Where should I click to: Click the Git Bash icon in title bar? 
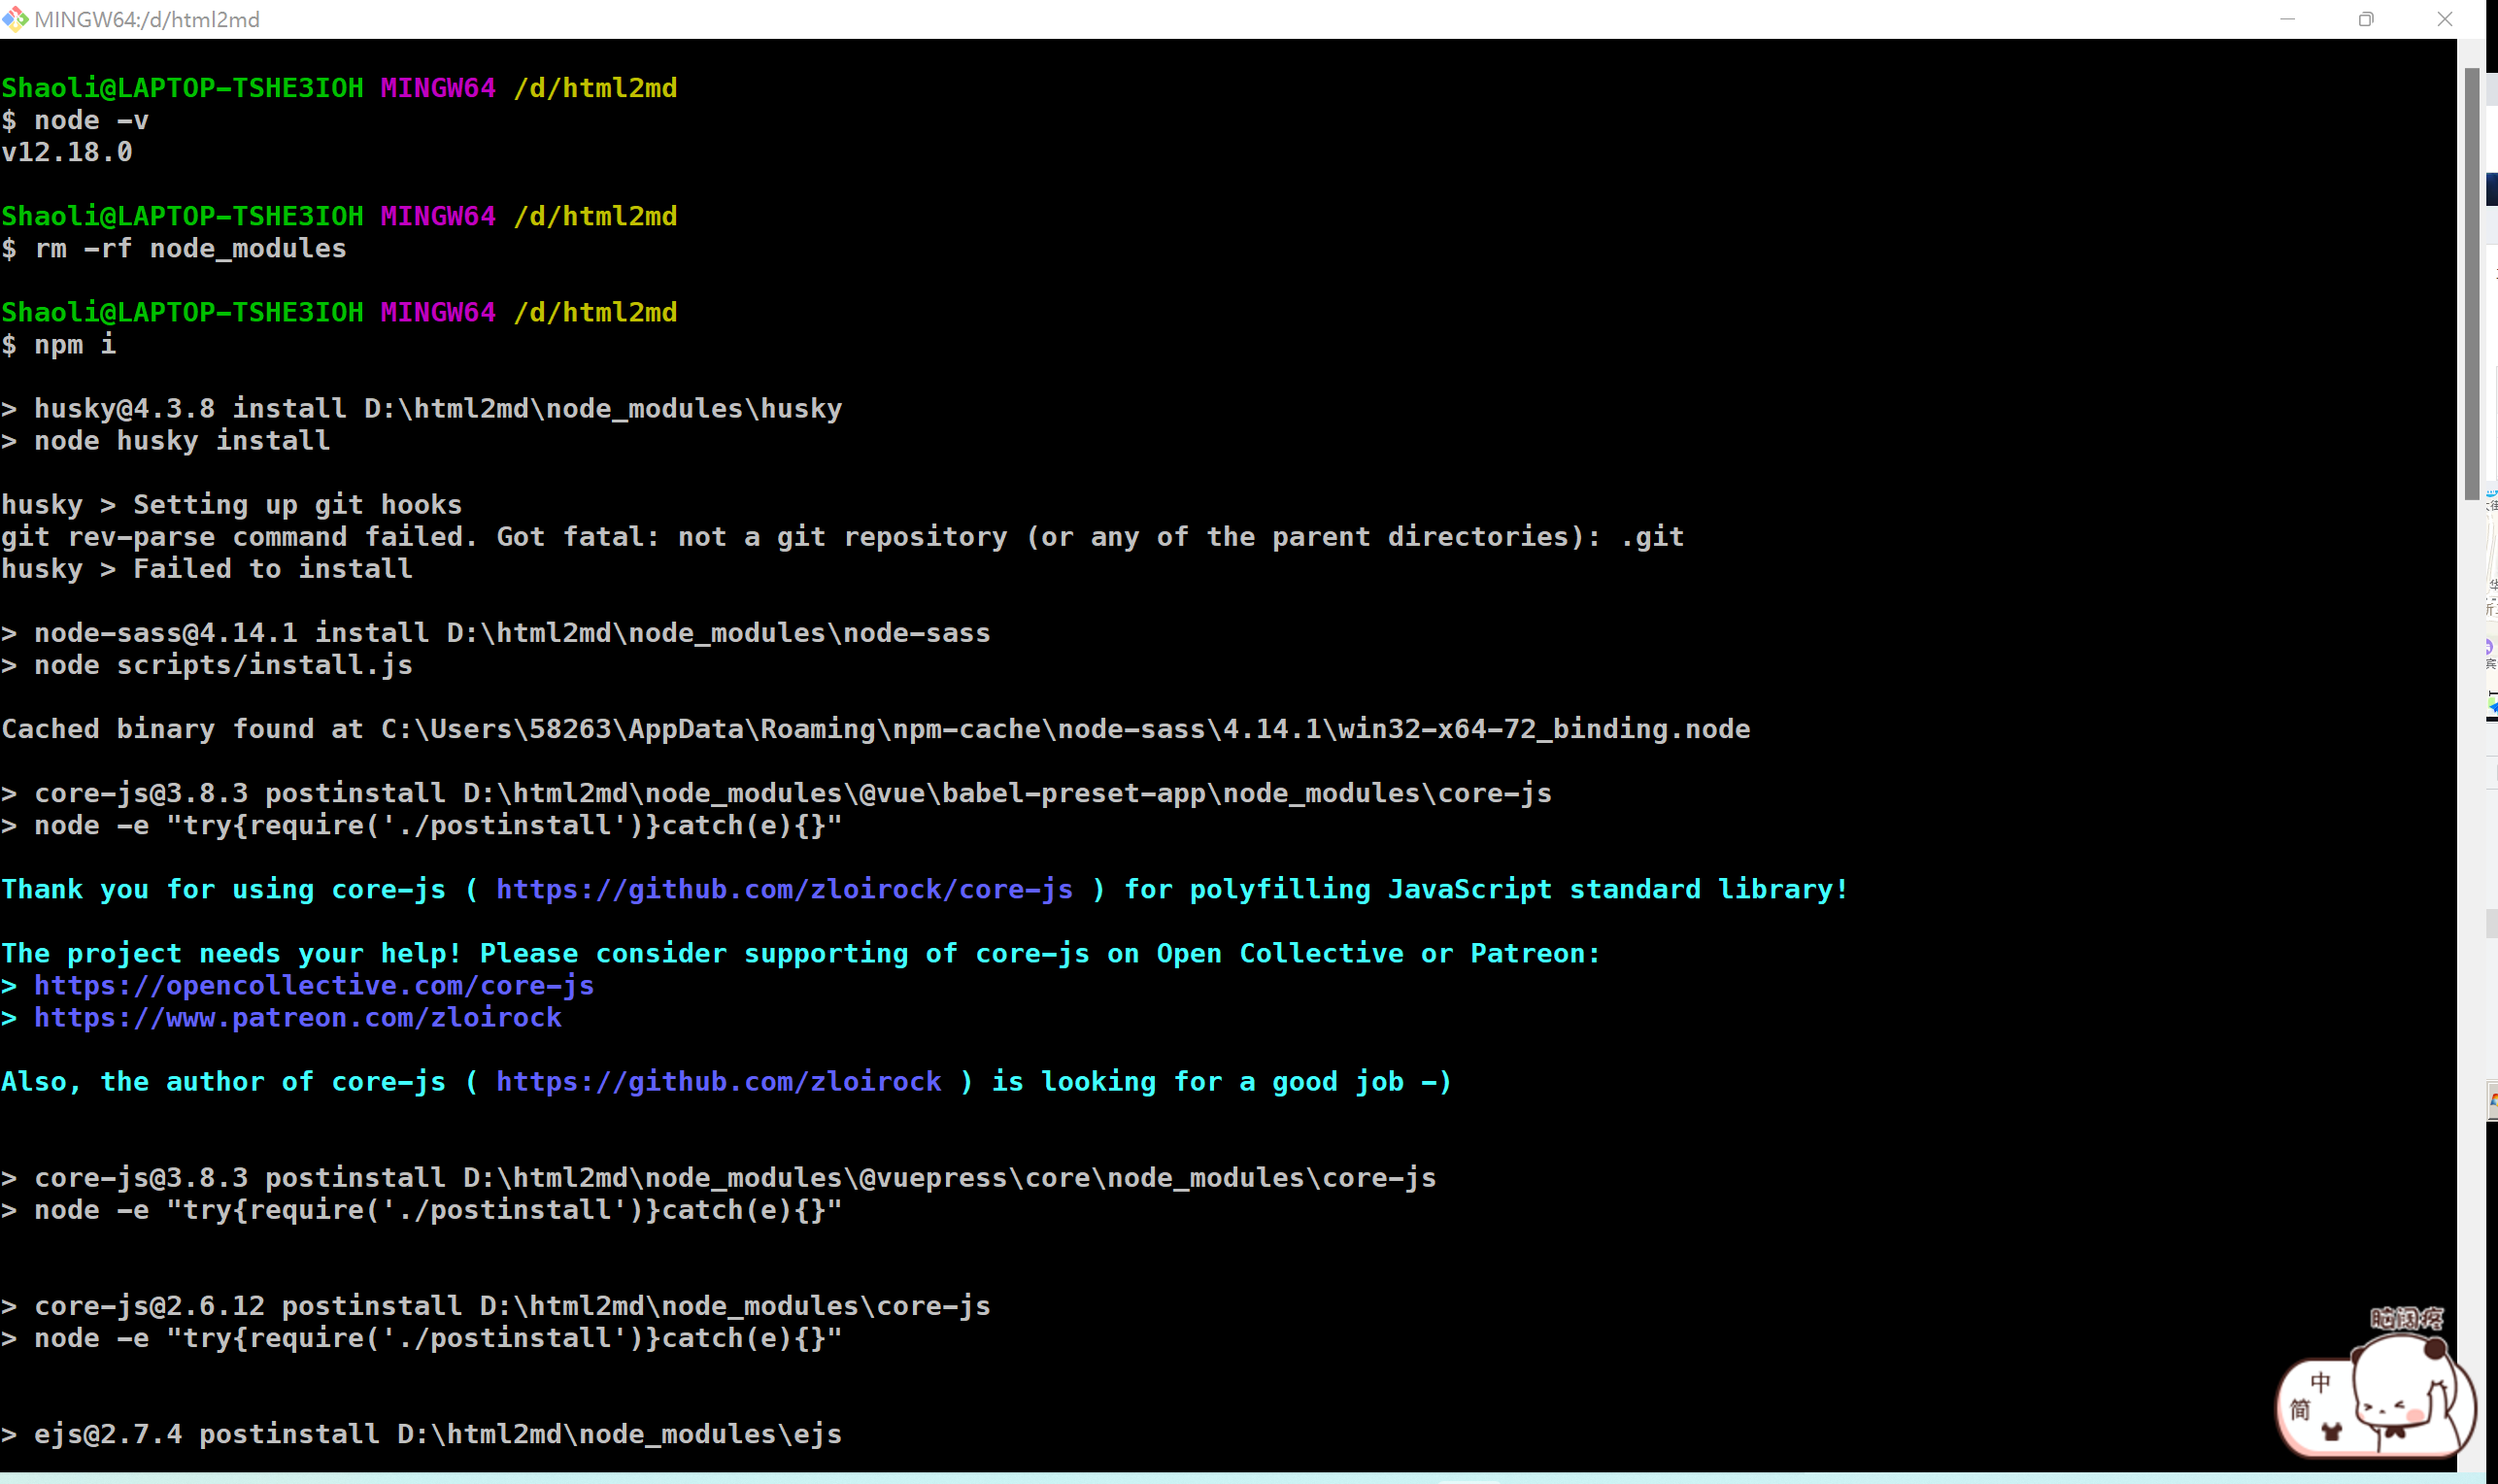[15, 19]
